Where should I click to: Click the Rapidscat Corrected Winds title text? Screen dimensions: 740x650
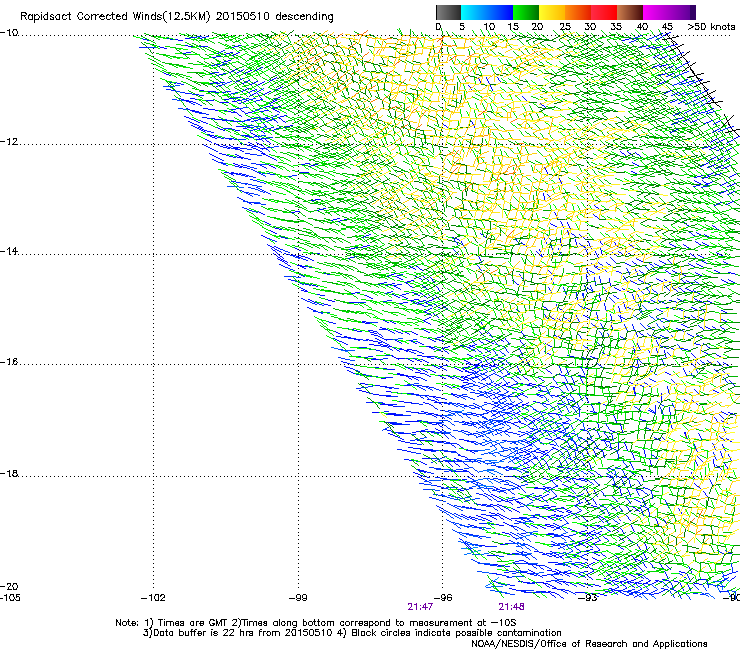tap(177, 17)
